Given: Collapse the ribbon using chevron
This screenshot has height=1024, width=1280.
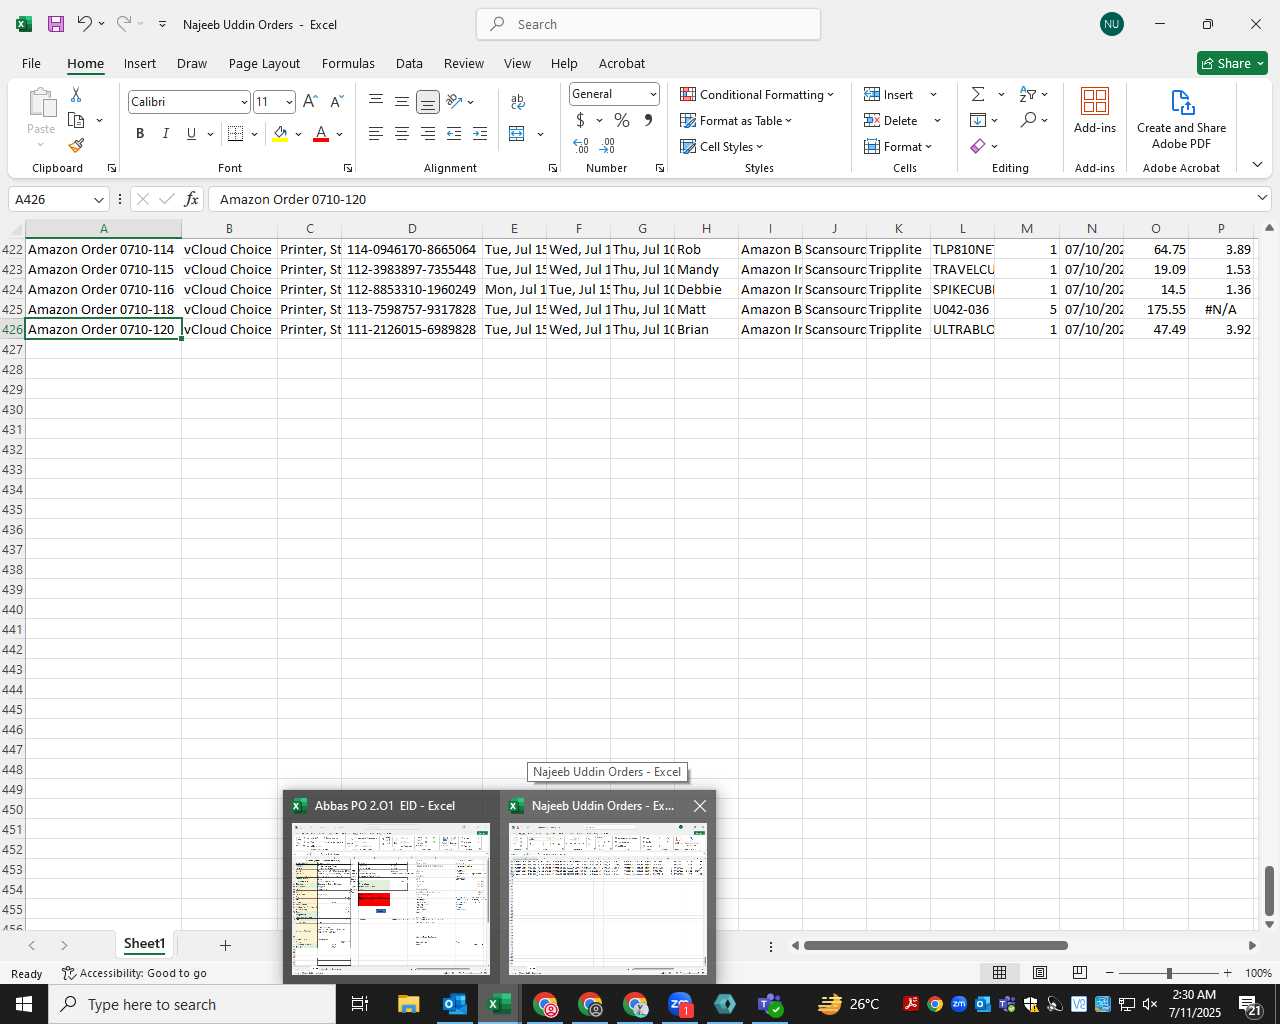Looking at the screenshot, I should (x=1257, y=165).
